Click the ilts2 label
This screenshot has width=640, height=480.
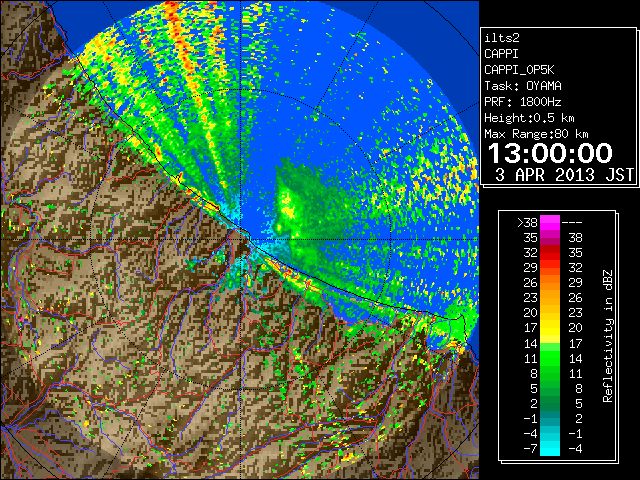502,38
